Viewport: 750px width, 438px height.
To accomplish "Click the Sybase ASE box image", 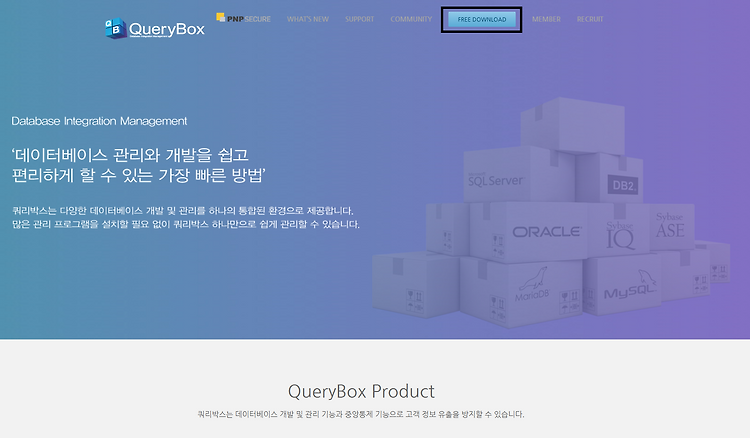I will (x=672, y=226).
